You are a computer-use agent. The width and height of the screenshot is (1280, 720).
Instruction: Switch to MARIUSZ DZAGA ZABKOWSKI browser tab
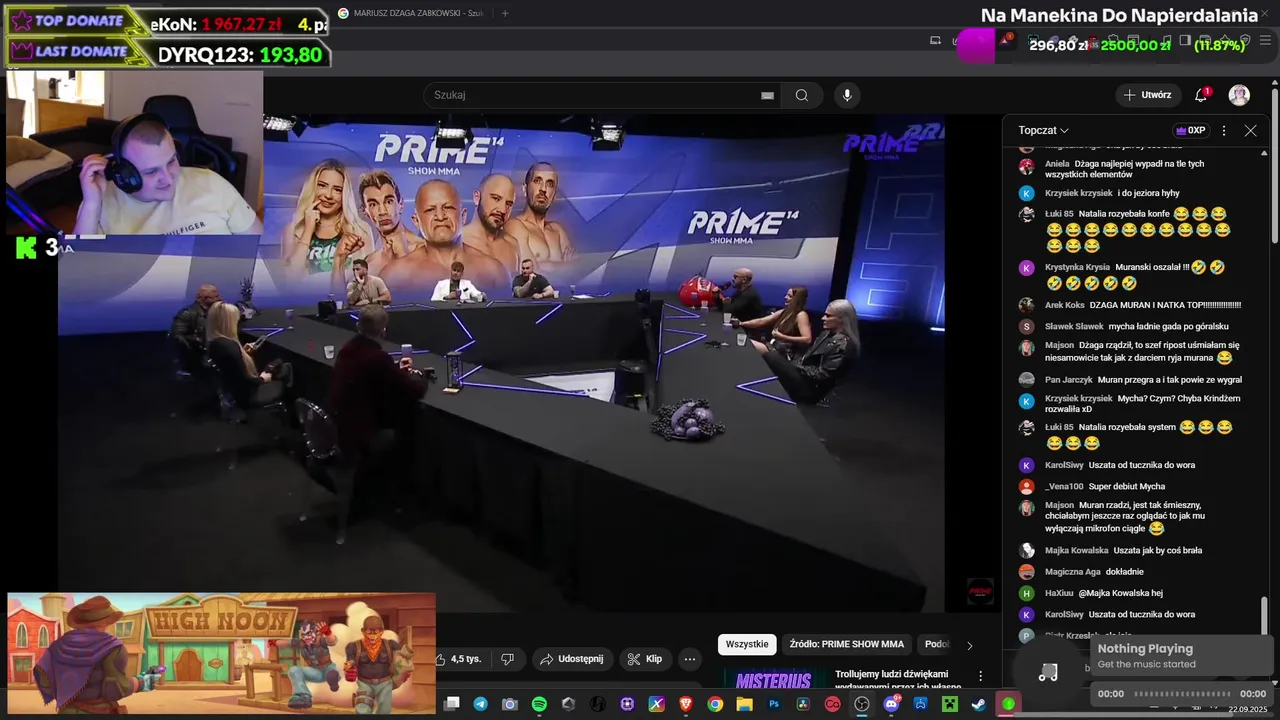pos(412,13)
